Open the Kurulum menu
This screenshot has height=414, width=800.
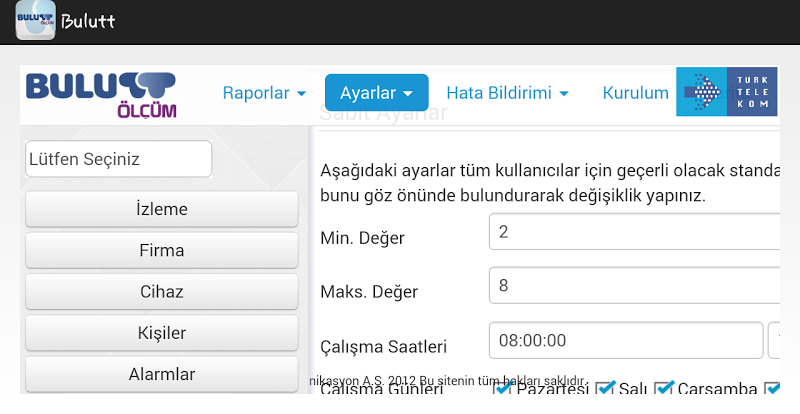(x=636, y=93)
